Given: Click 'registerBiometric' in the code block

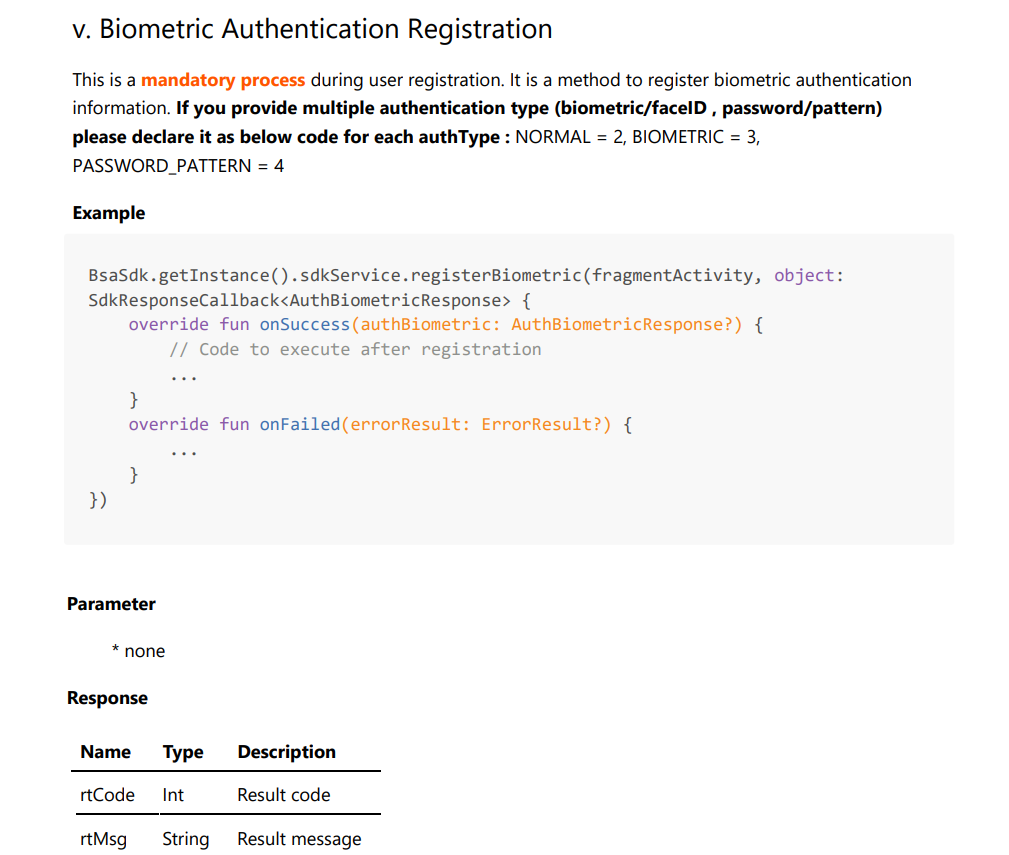Looking at the screenshot, I should (x=496, y=275).
